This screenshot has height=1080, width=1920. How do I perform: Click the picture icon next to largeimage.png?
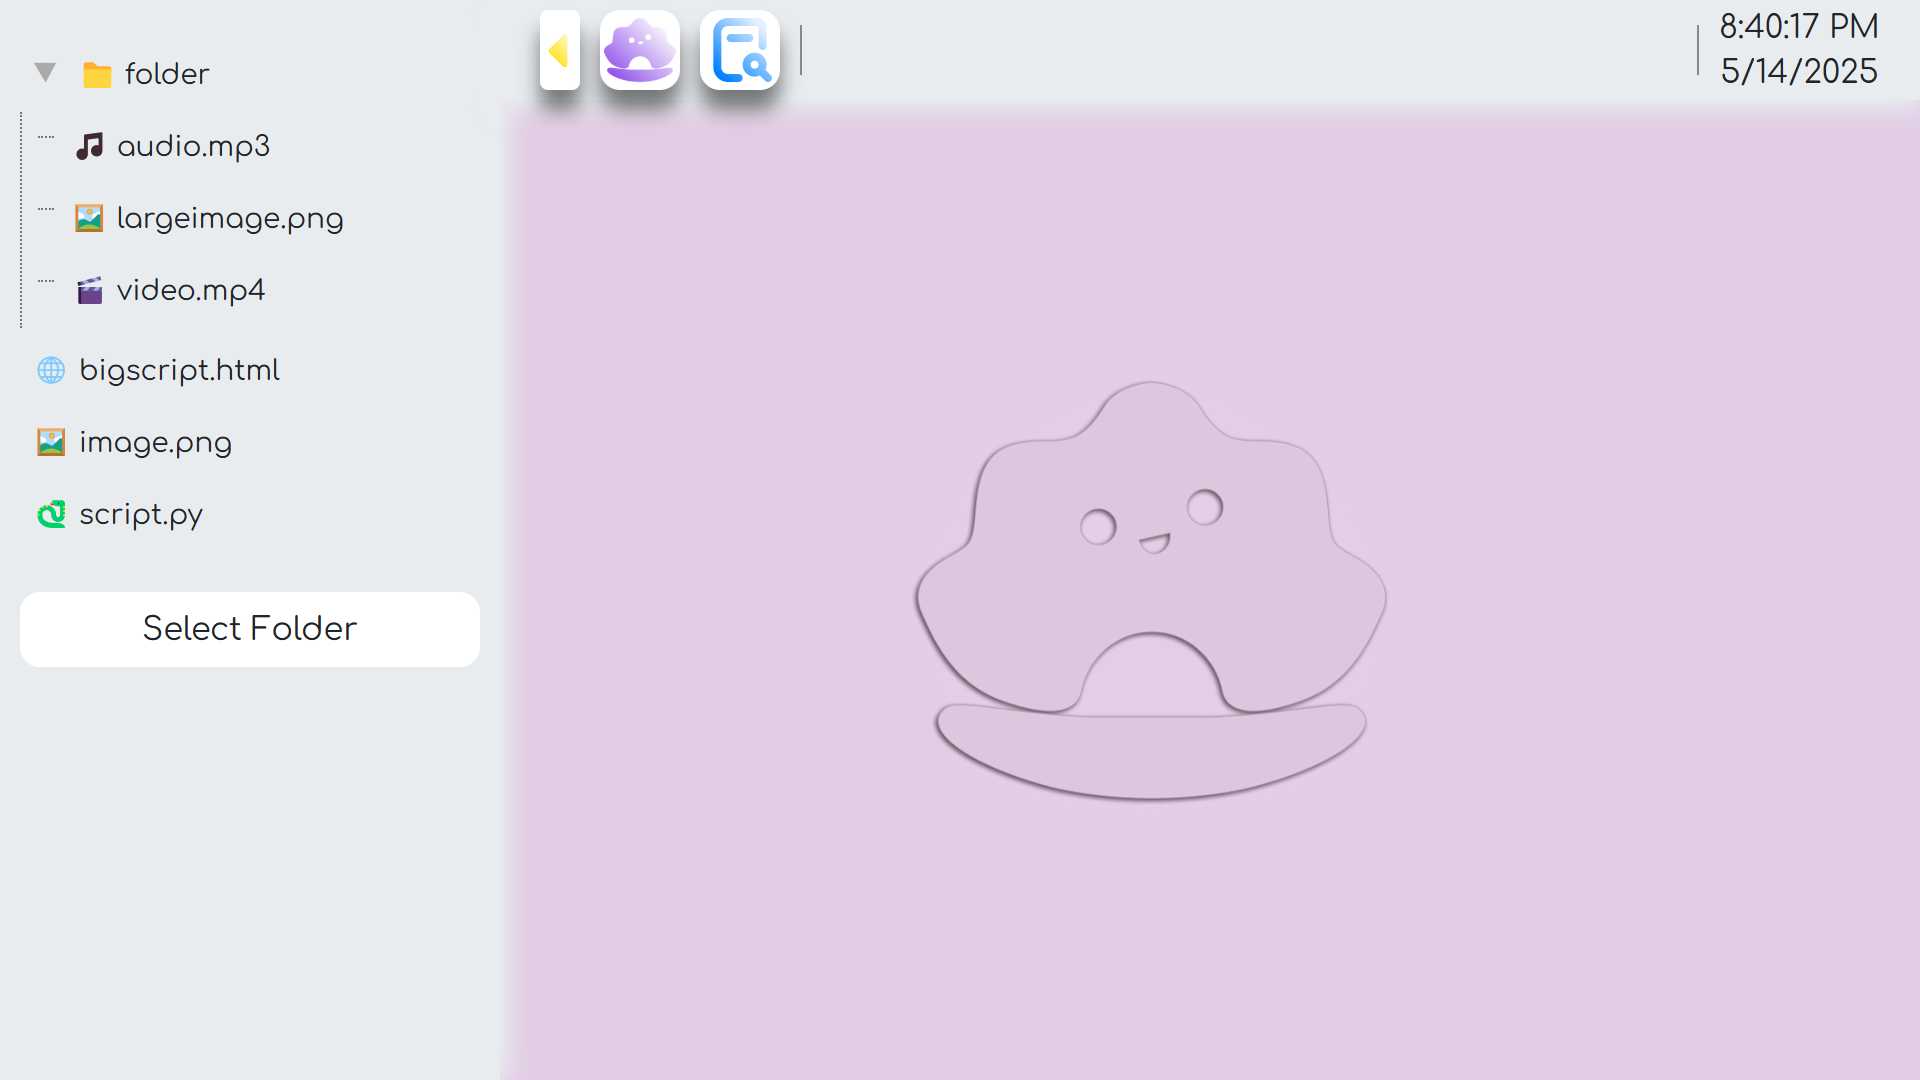91,218
